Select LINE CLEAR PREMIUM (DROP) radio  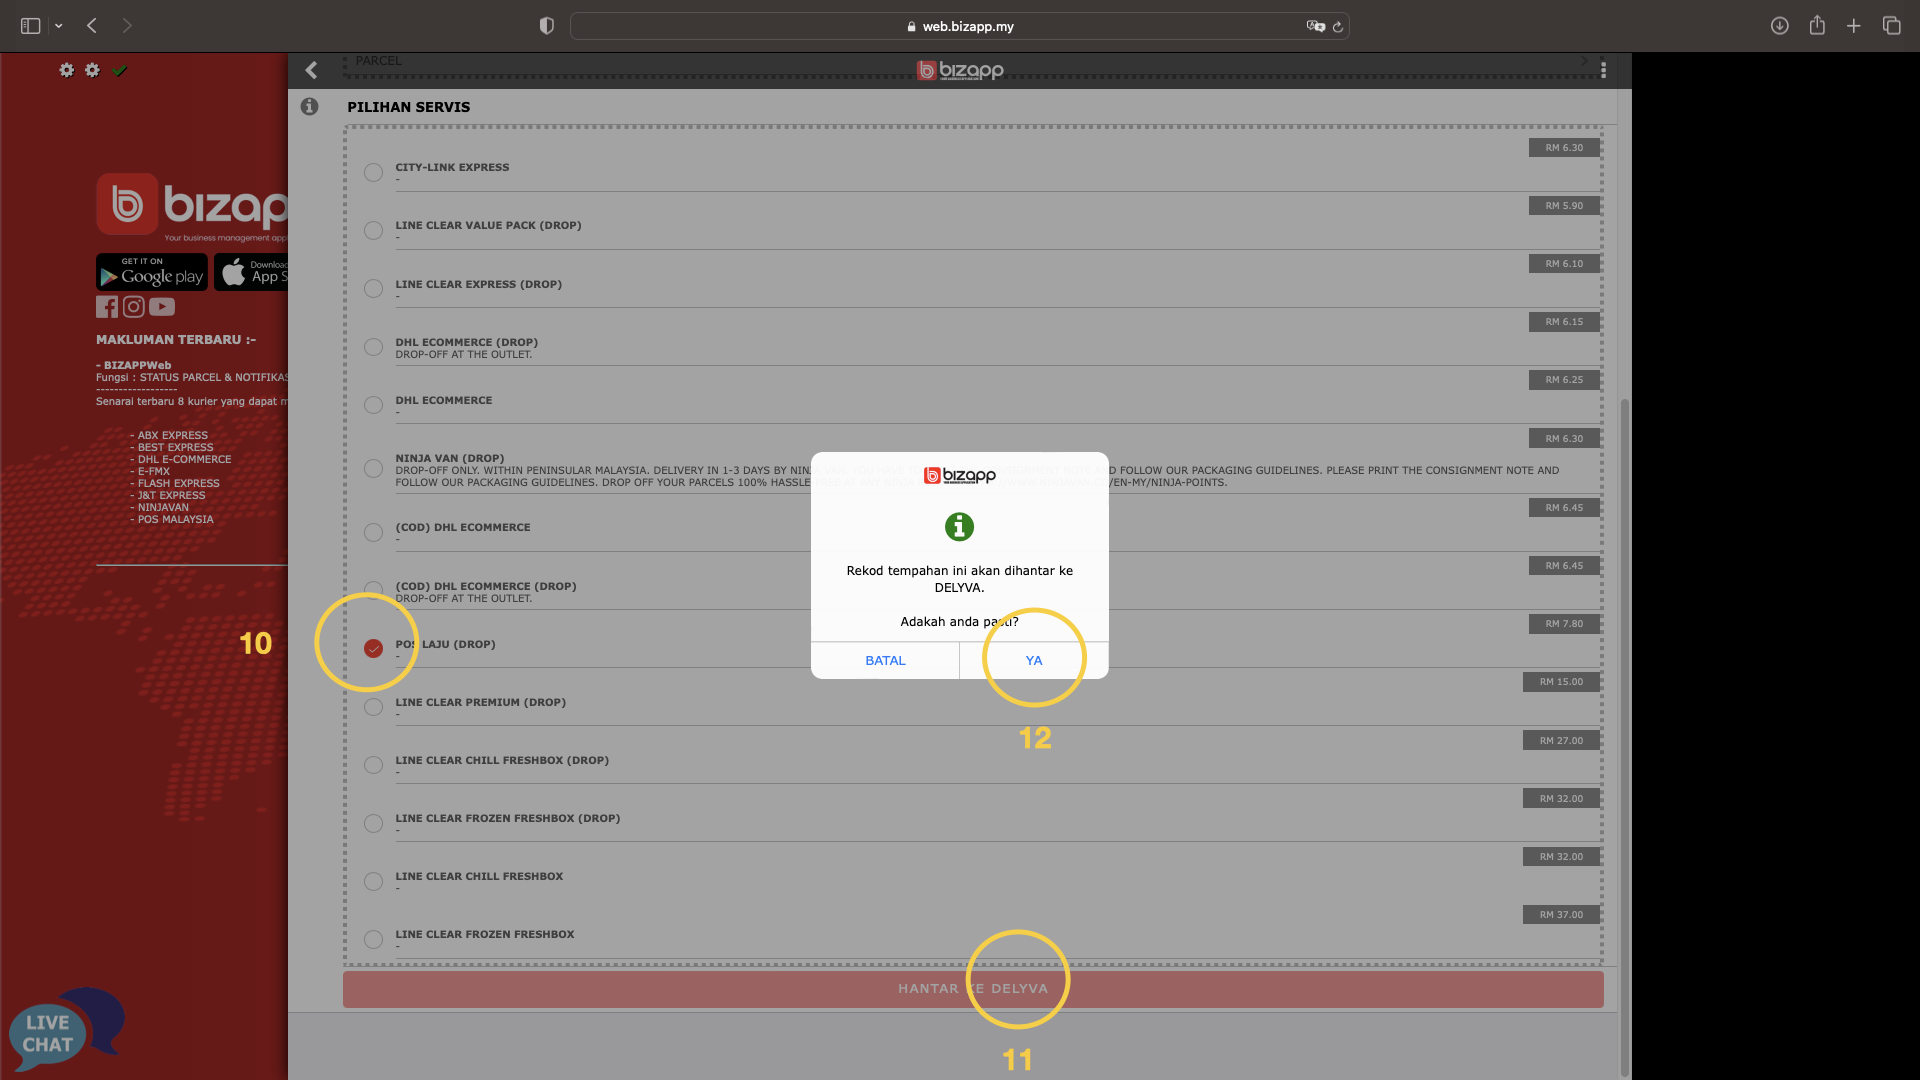coord(373,707)
